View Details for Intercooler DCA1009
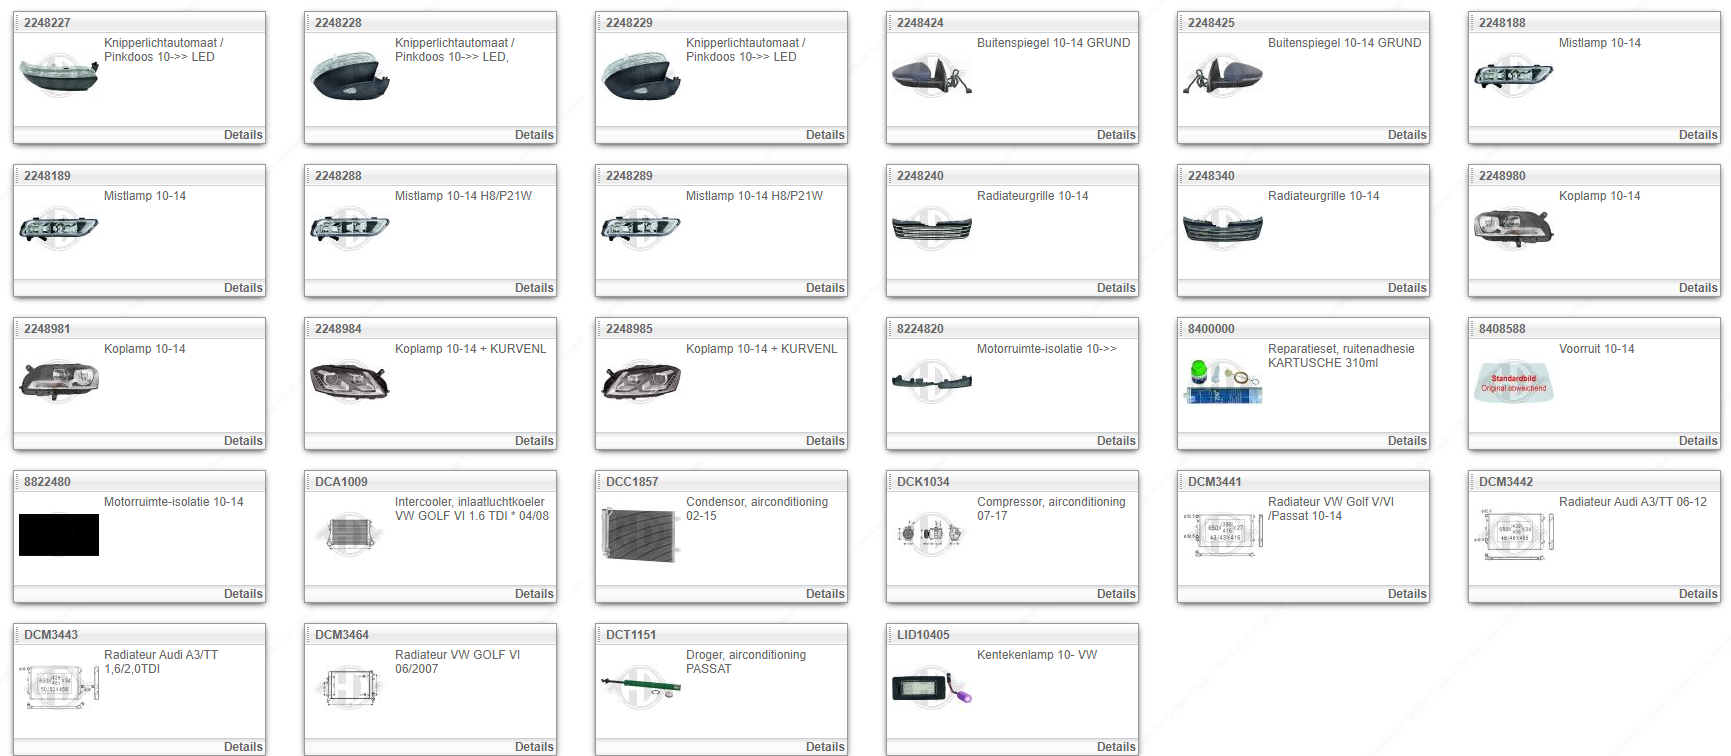1731x756 pixels. click(x=533, y=594)
